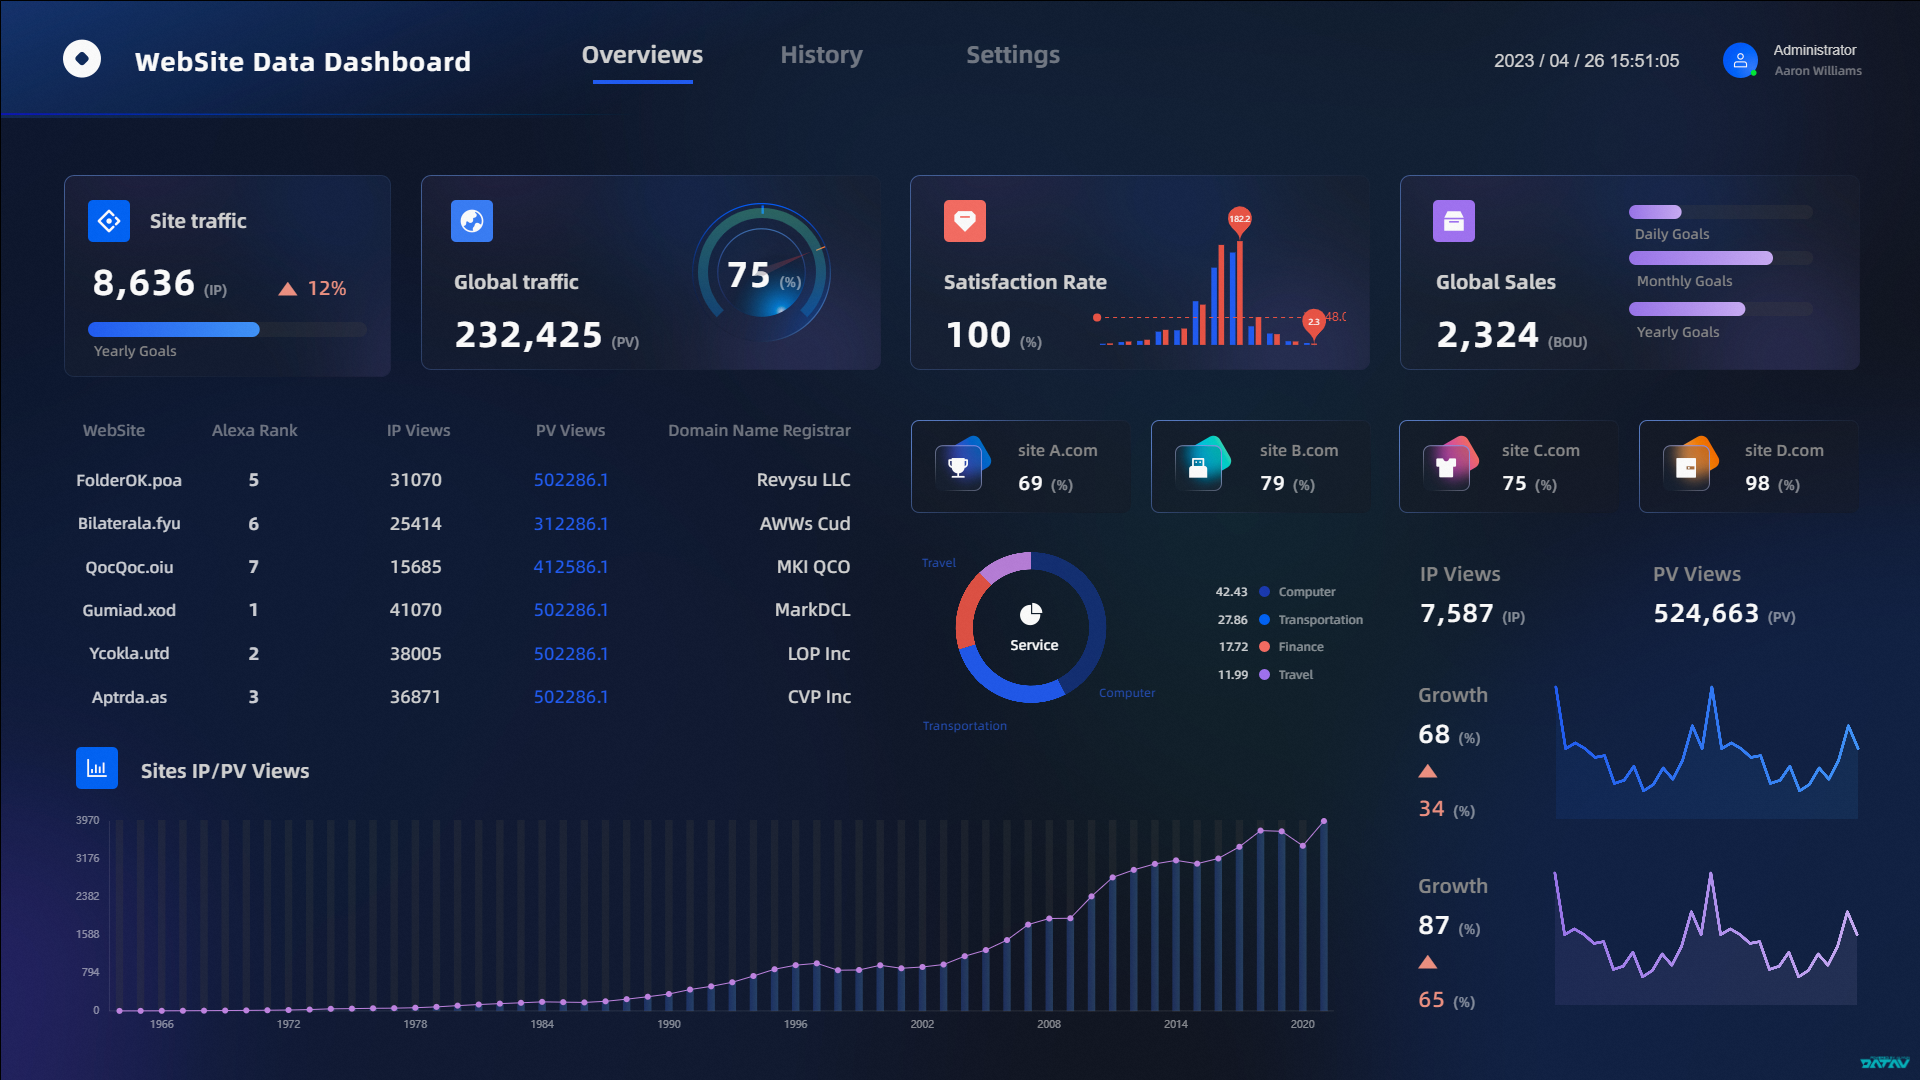Click the Satisfaction Rate heart icon
Viewport: 1920px width, 1080px height.
965,221
